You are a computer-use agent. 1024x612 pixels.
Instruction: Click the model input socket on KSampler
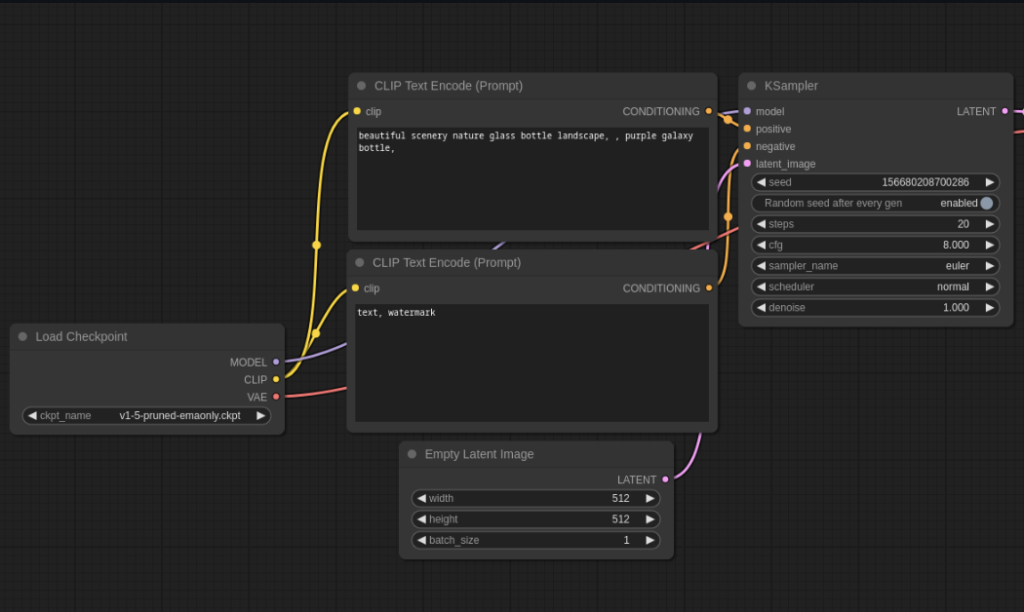(747, 111)
